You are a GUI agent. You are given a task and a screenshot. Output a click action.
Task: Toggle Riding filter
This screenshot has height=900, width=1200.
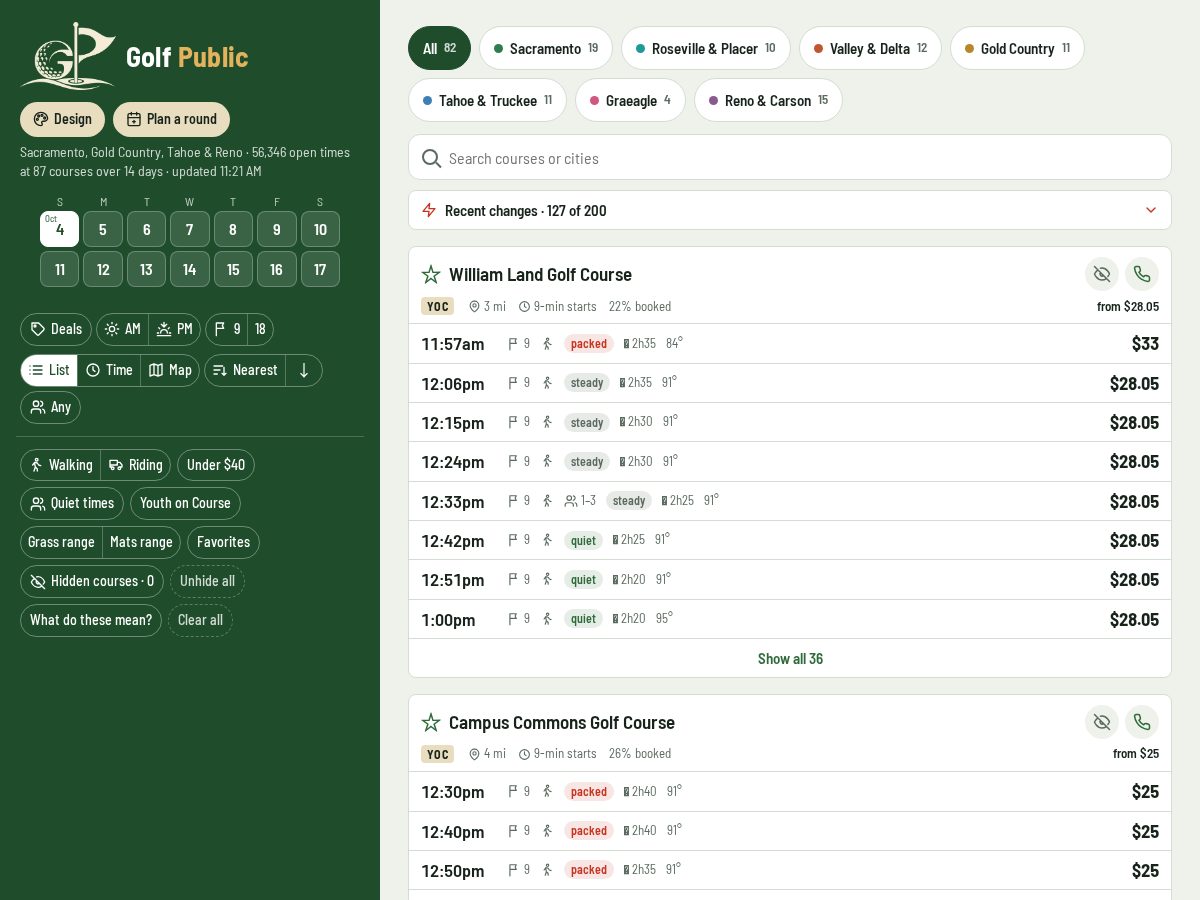pyautogui.click(x=136, y=465)
